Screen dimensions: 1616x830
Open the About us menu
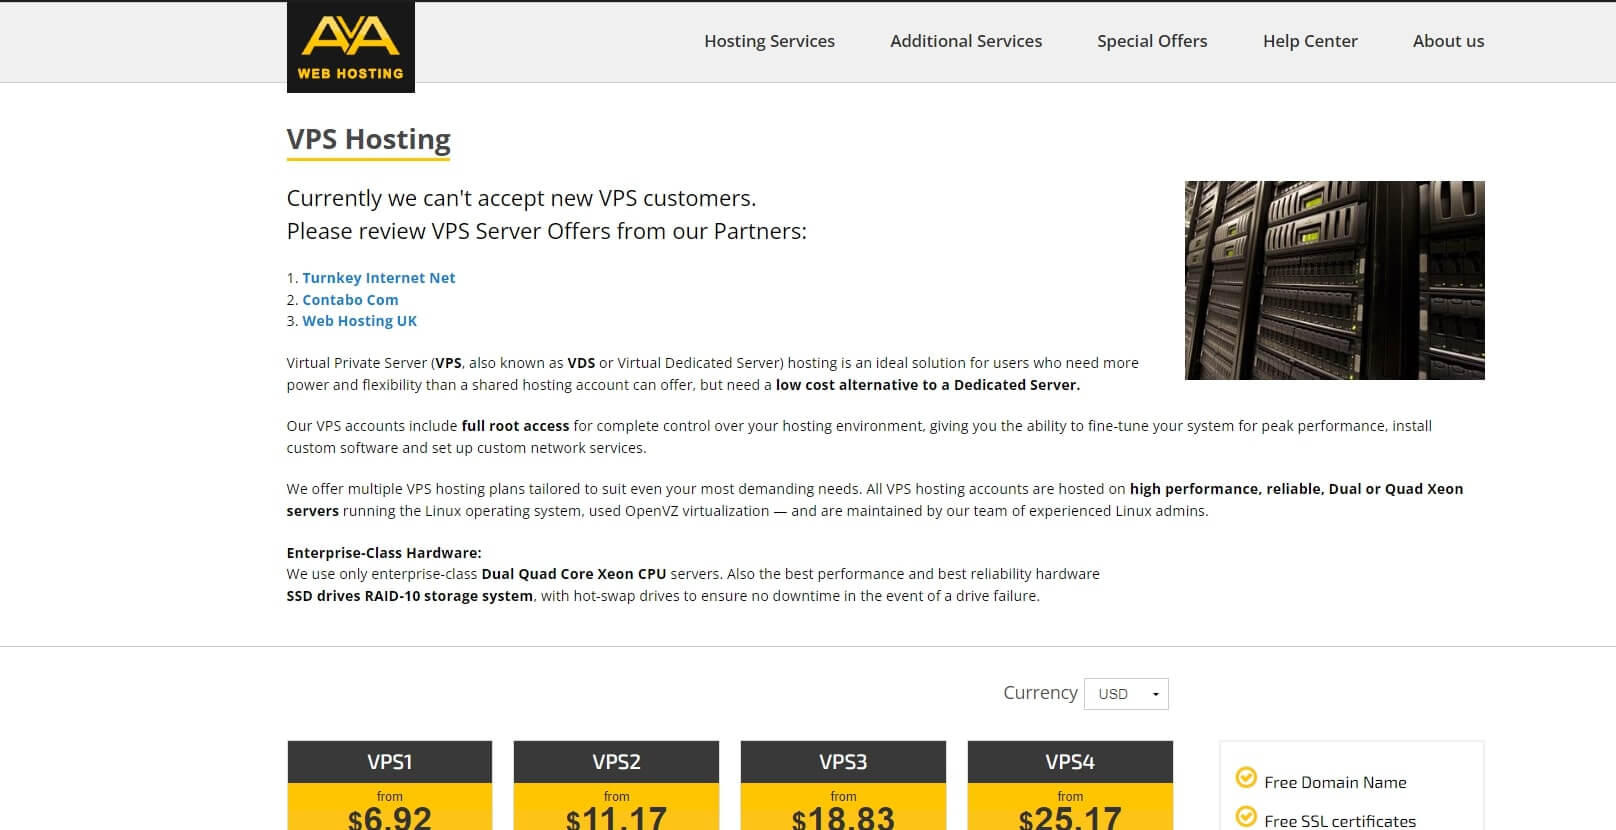click(x=1448, y=41)
